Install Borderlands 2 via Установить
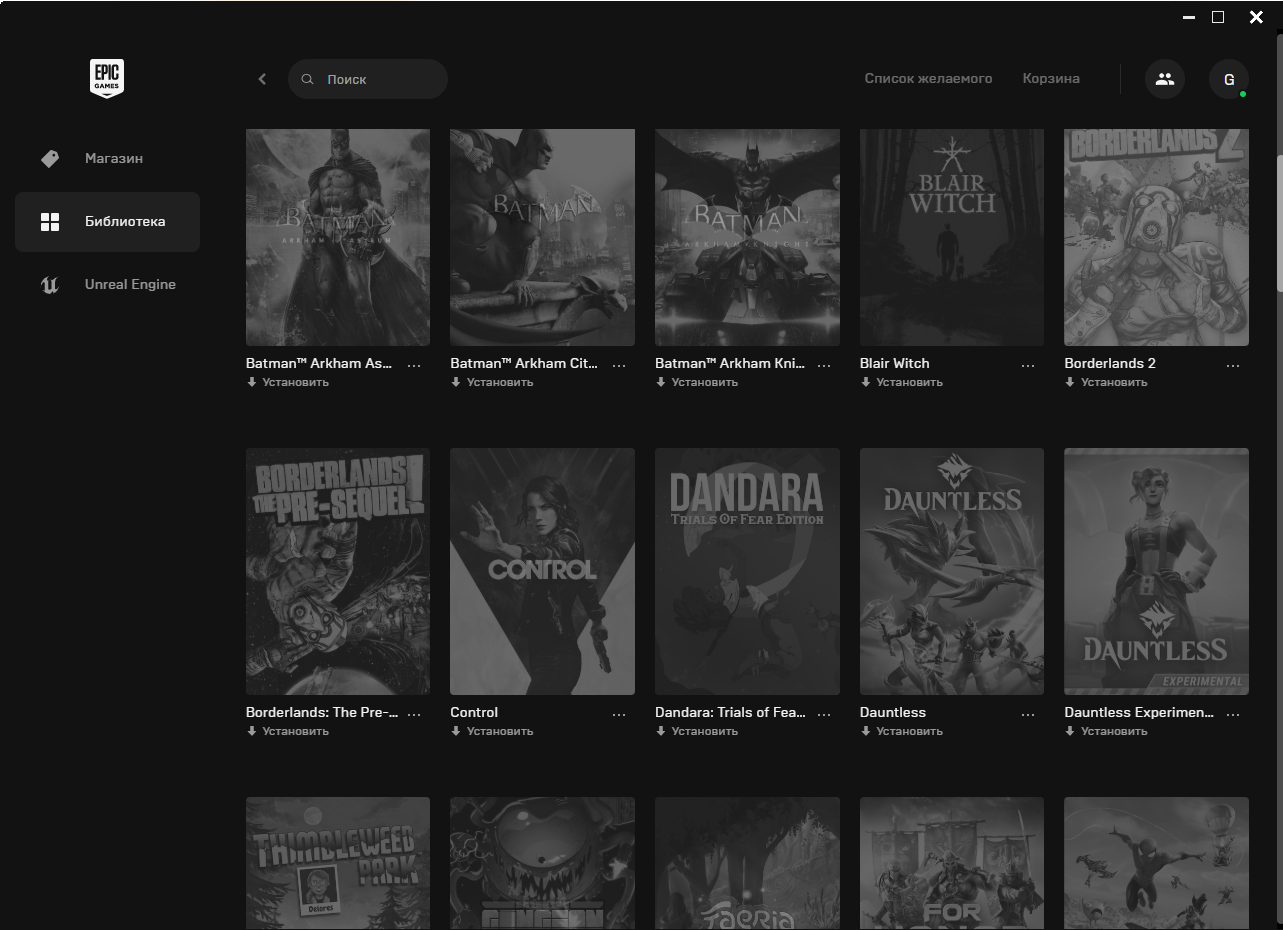Screen dimensions: 1283x930 tap(1106, 382)
